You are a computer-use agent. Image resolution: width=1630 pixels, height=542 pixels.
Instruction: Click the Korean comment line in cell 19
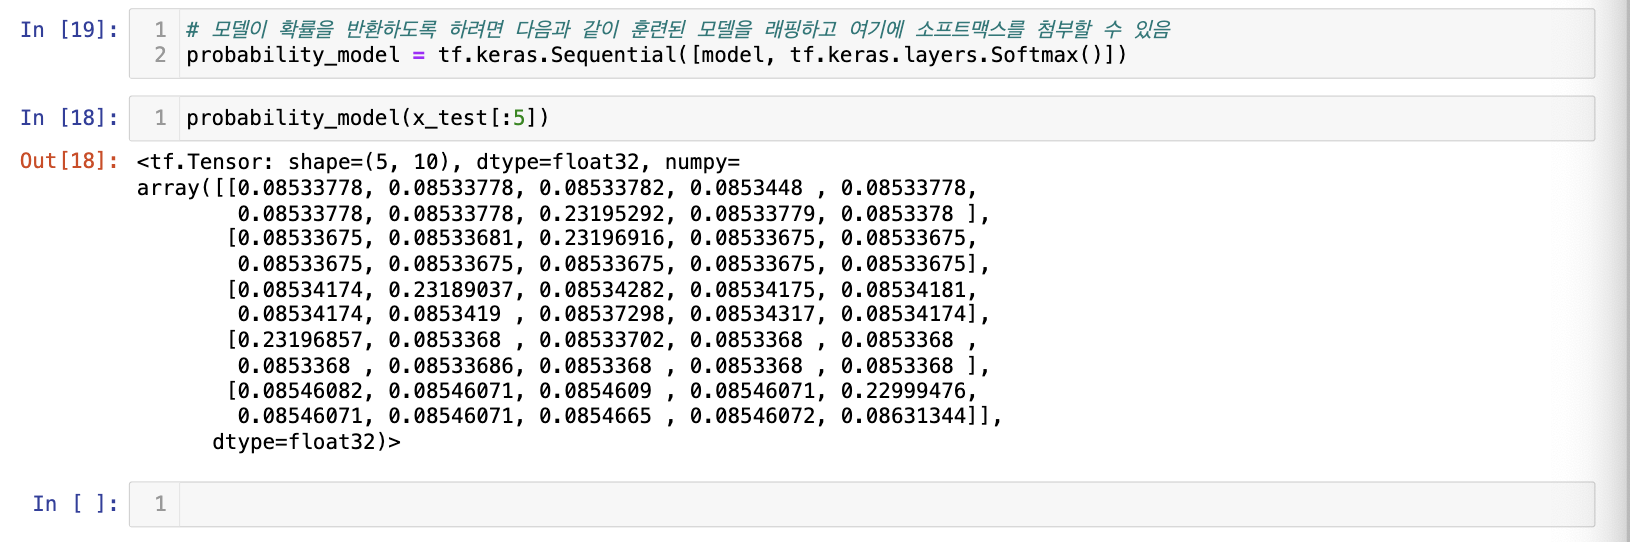point(678,29)
